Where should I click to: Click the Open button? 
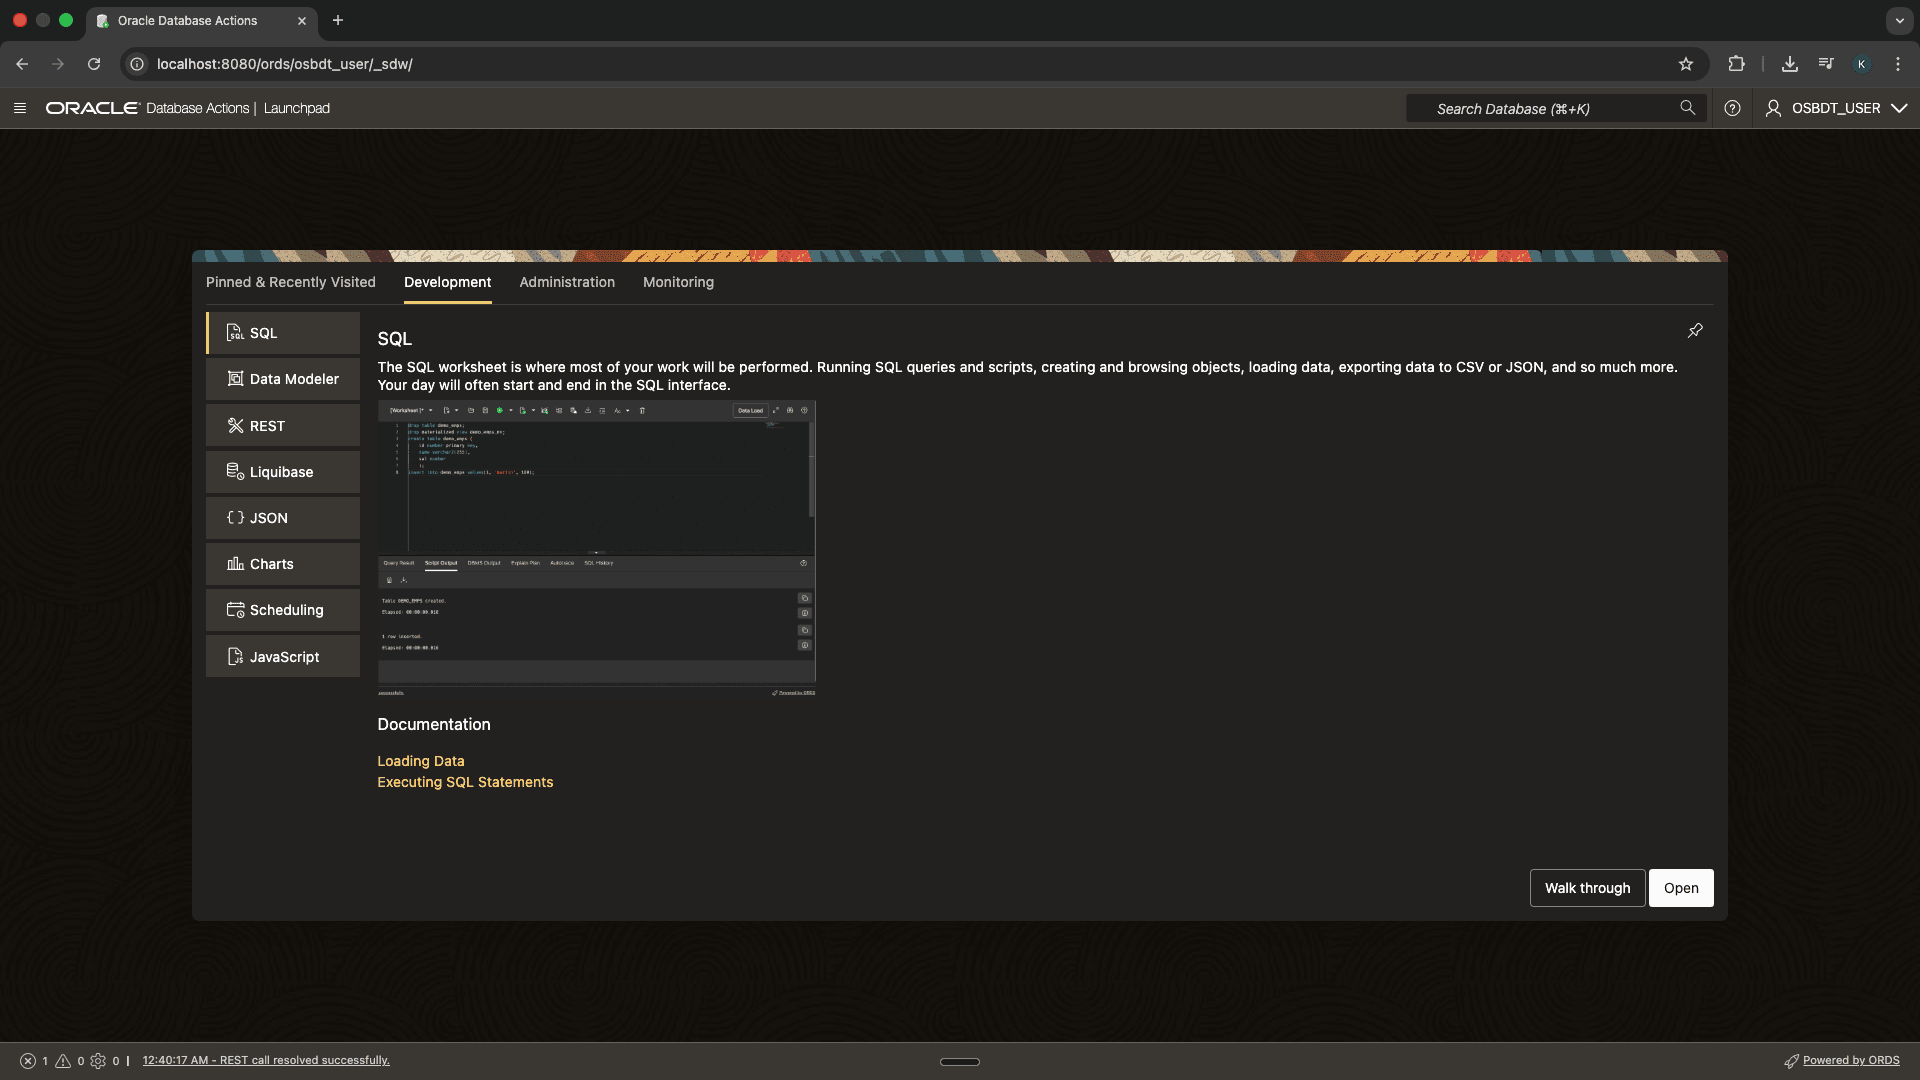(x=1681, y=888)
